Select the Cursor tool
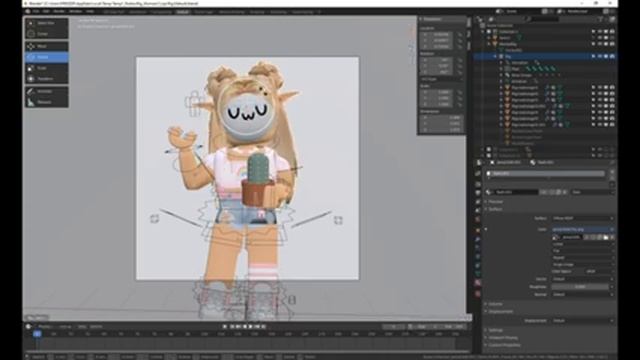This screenshot has width=640, height=360. pos(47,34)
